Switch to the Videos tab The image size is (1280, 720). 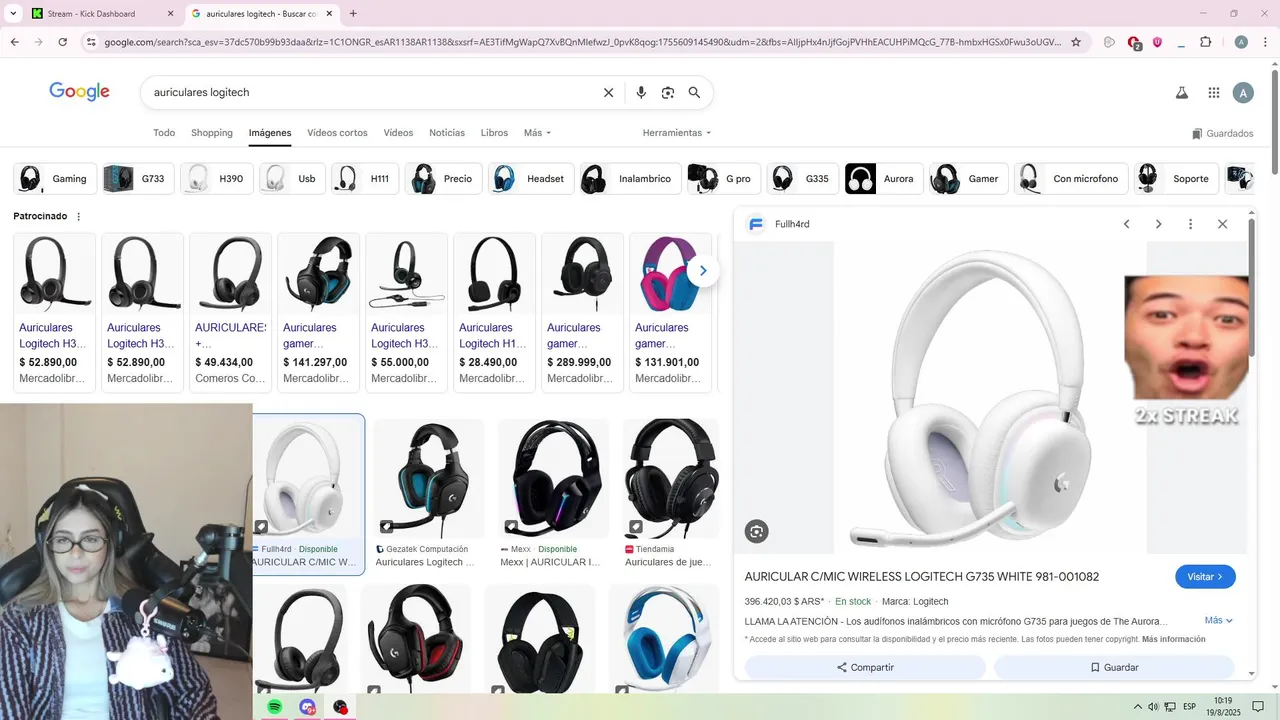coord(398,133)
